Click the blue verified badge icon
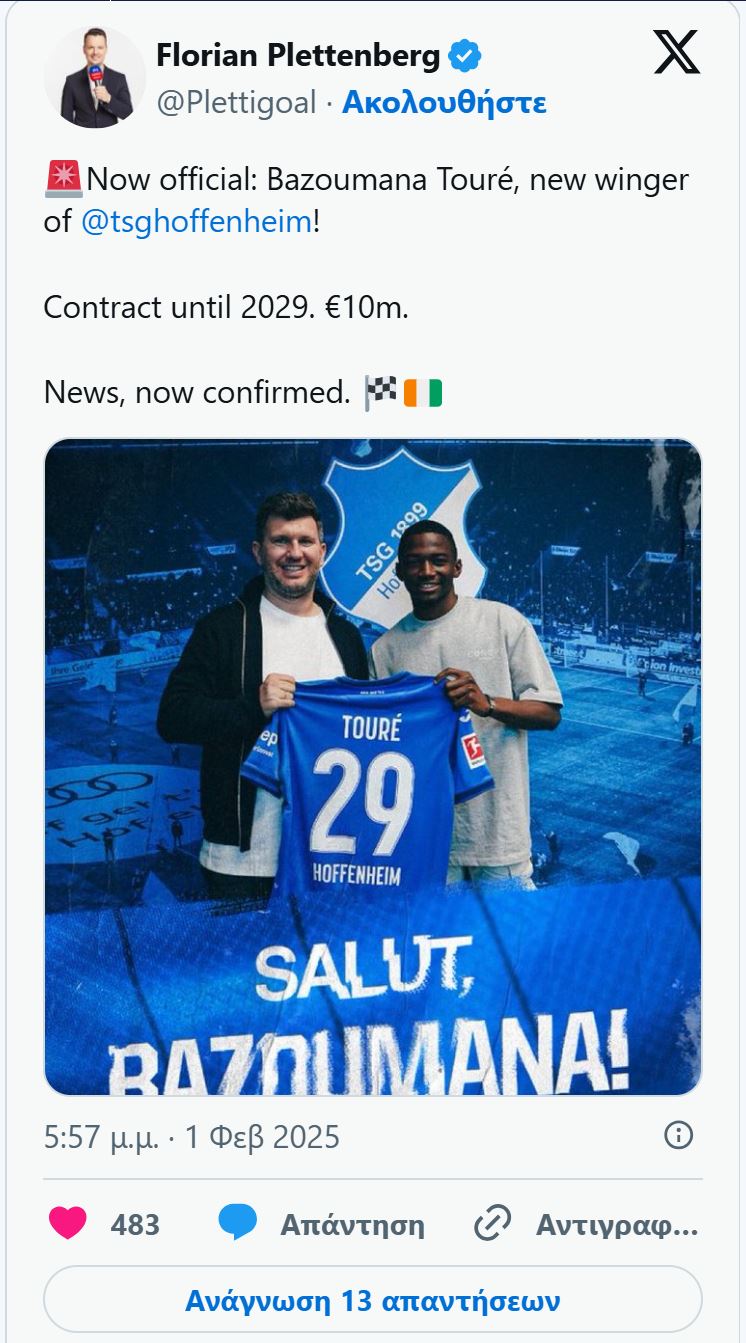The width and height of the screenshot is (746, 1343). click(x=464, y=57)
